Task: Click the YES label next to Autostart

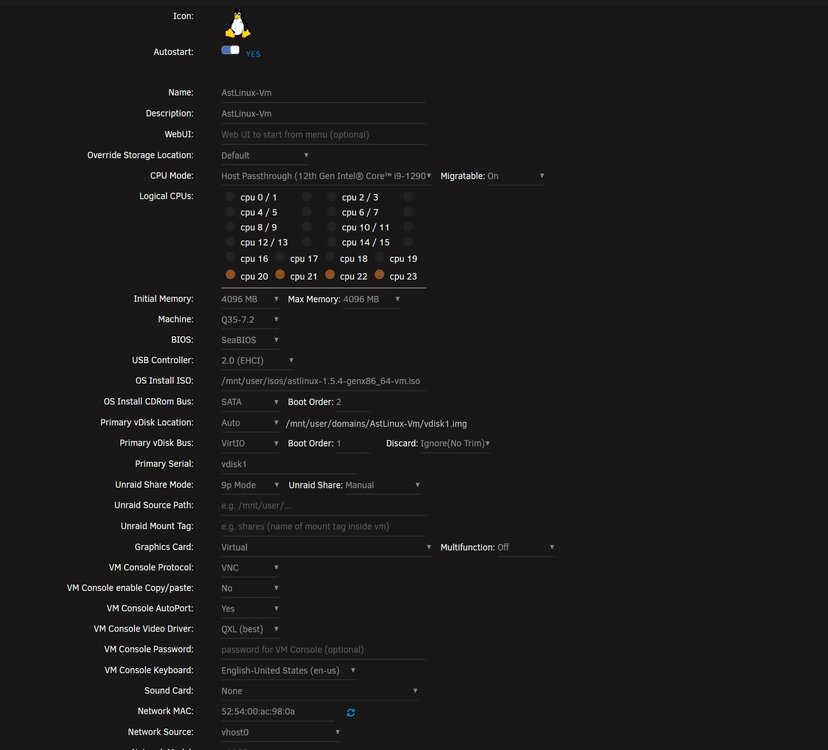Action: tap(253, 54)
